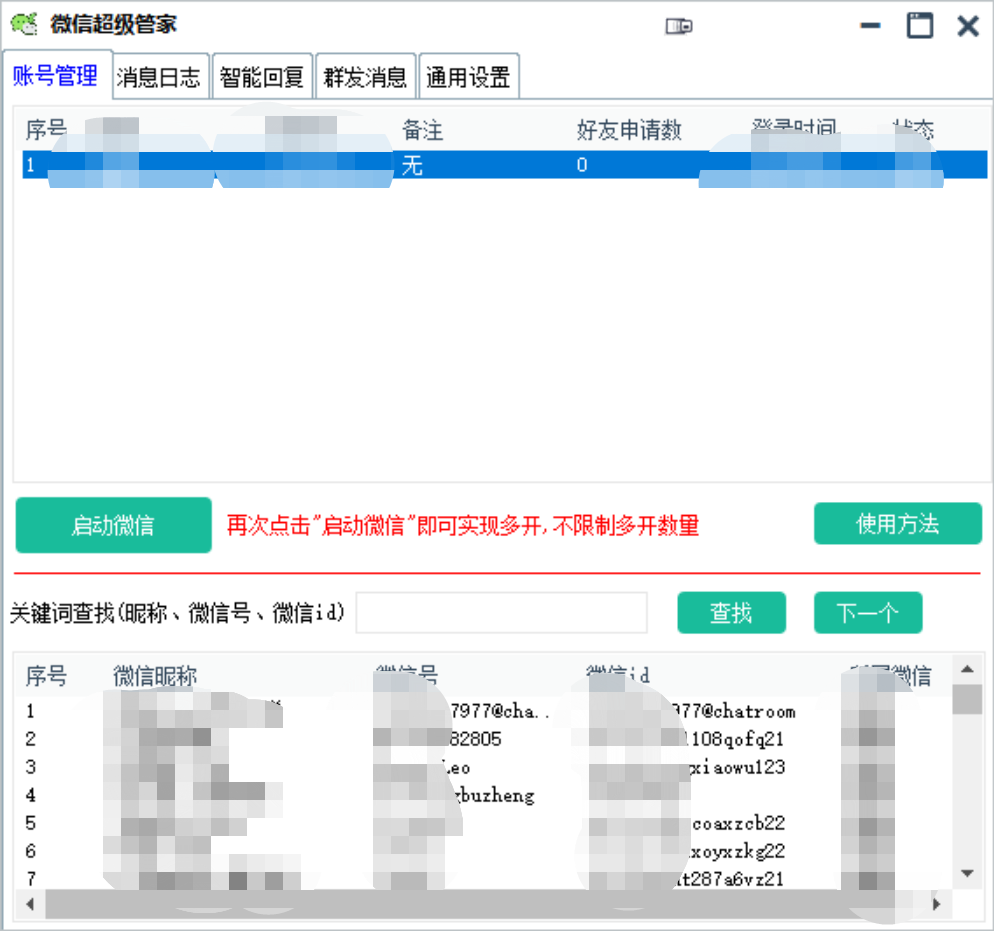Open the 智能回复 tab
The width and height of the screenshot is (994, 931).
262,77
